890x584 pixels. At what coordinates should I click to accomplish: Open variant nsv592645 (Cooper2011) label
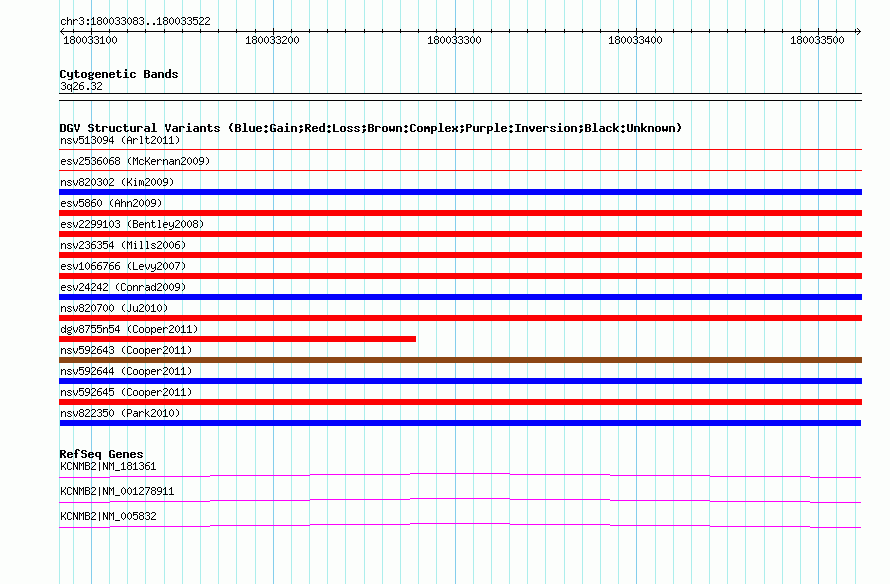click(x=126, y=392)
